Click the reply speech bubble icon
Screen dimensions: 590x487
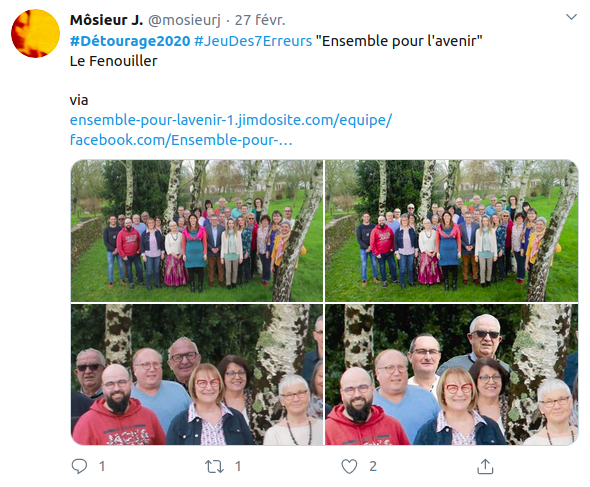coord(79,466)
